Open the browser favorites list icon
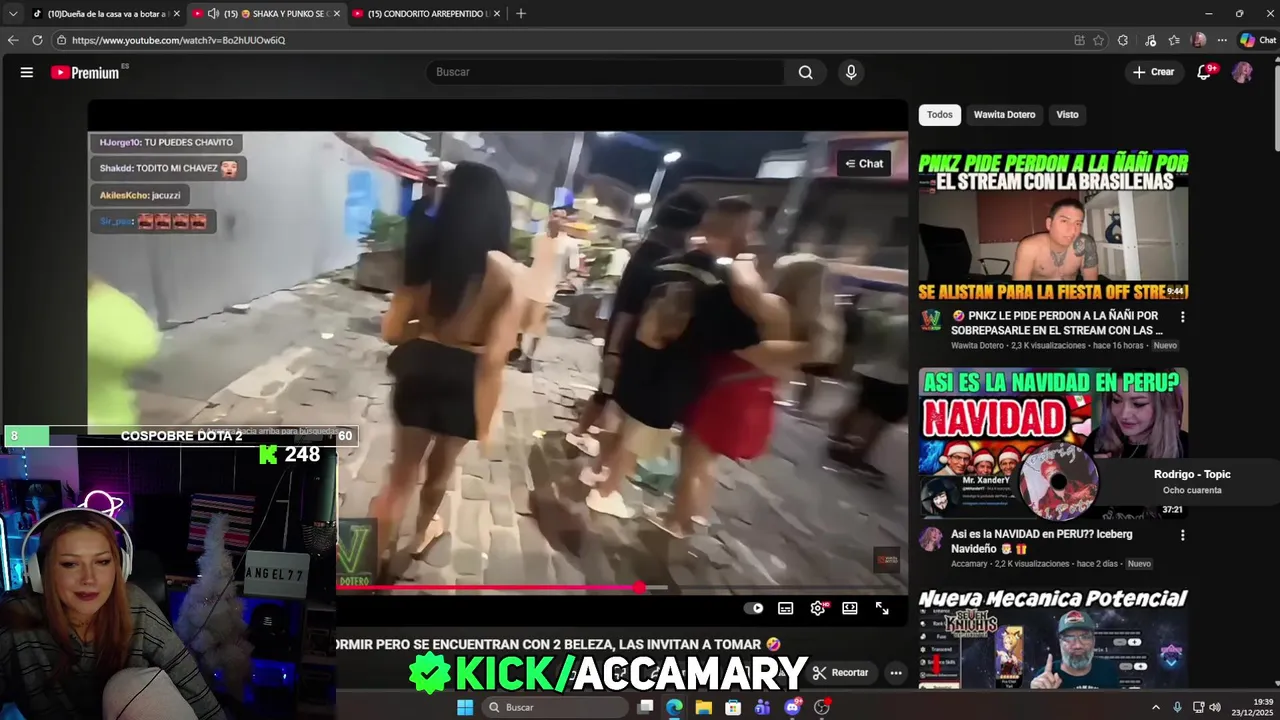The image size is (1280, 720). tap(1174, 40)
